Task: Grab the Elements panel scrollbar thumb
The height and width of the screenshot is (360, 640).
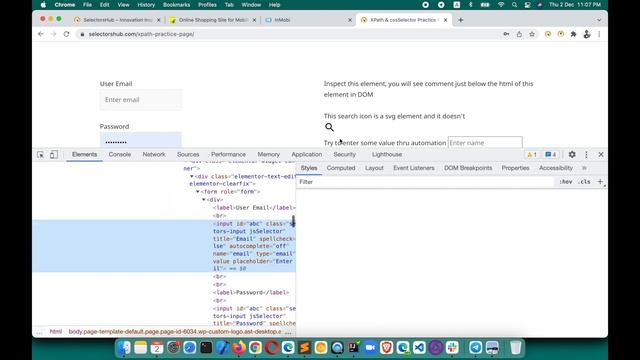Action: pyautogui.click(x=293, y=222)
